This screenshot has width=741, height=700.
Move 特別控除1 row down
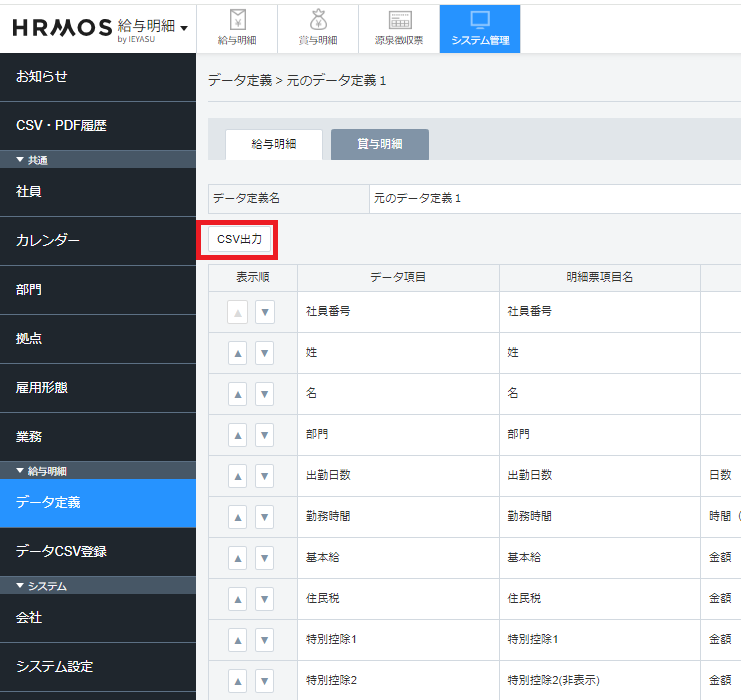pos(265,641)
